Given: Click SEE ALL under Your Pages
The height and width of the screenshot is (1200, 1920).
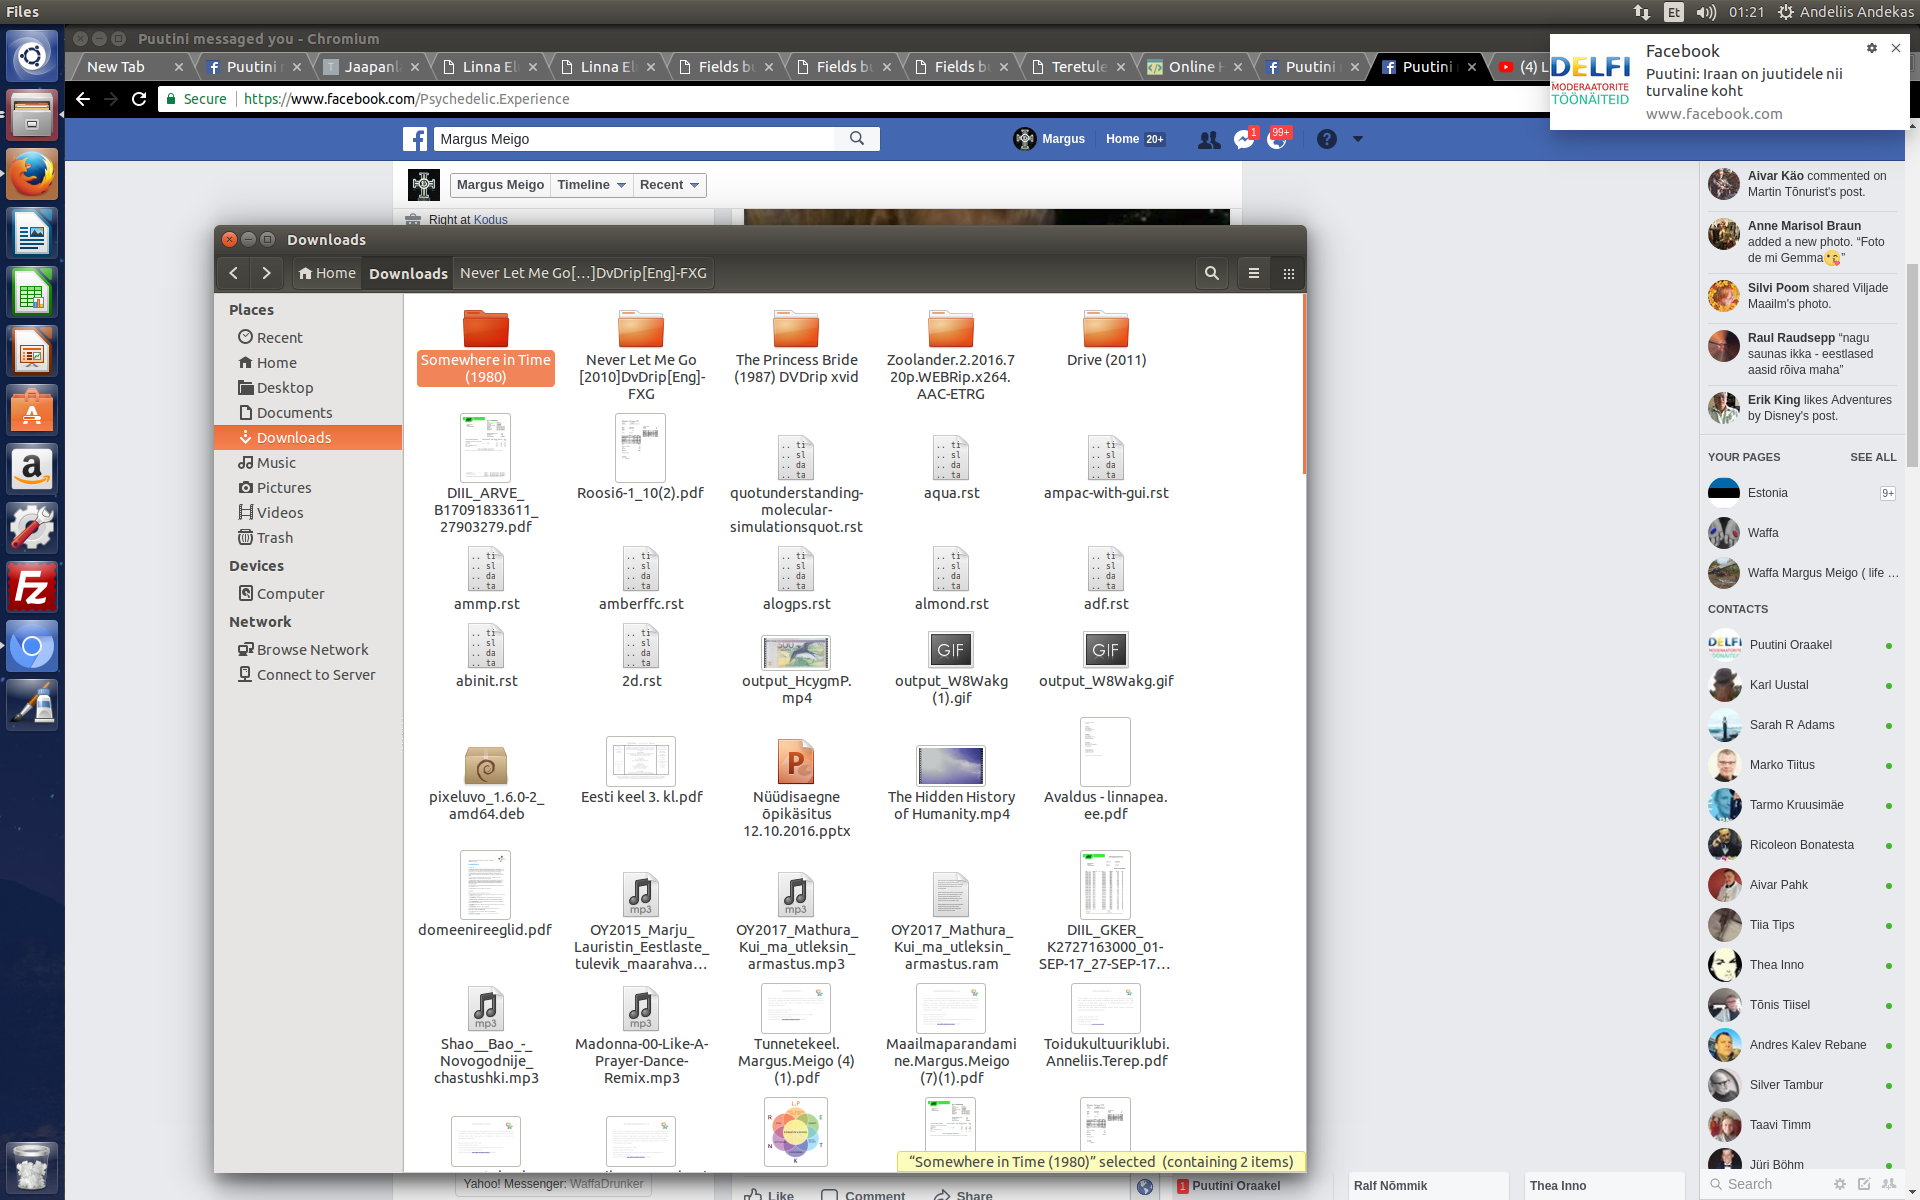Looking at the screenshot, I should [x=1872, y=457].
